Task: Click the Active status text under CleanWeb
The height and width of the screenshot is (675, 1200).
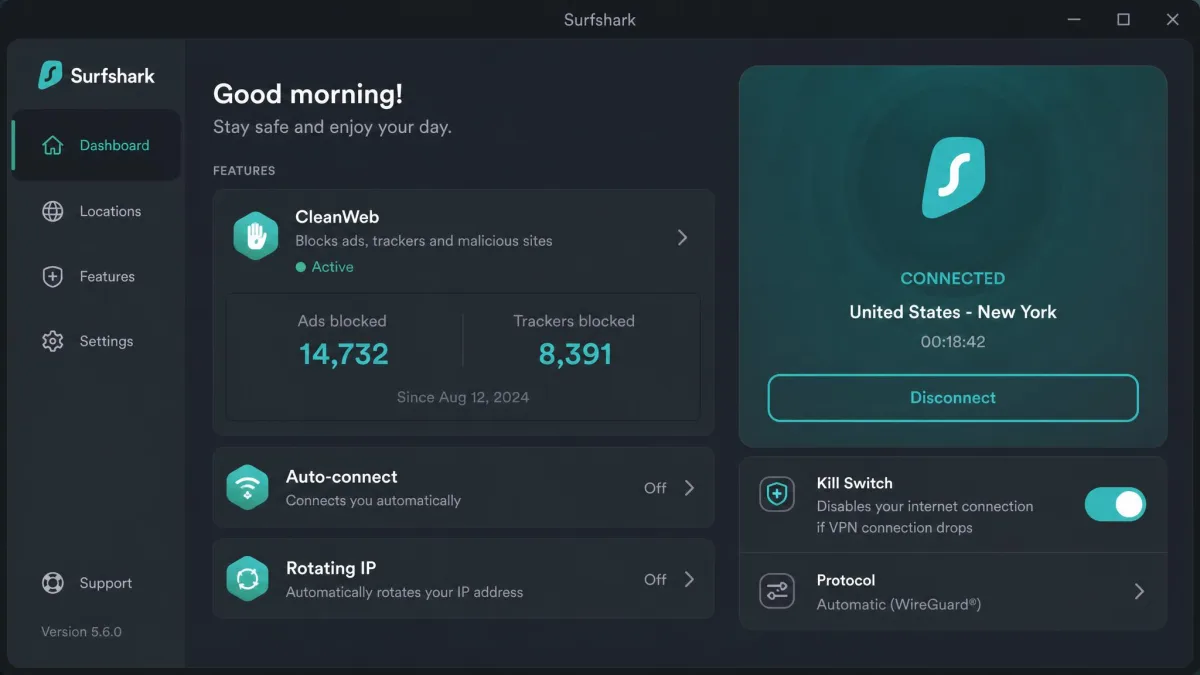Action: [333, 267]
